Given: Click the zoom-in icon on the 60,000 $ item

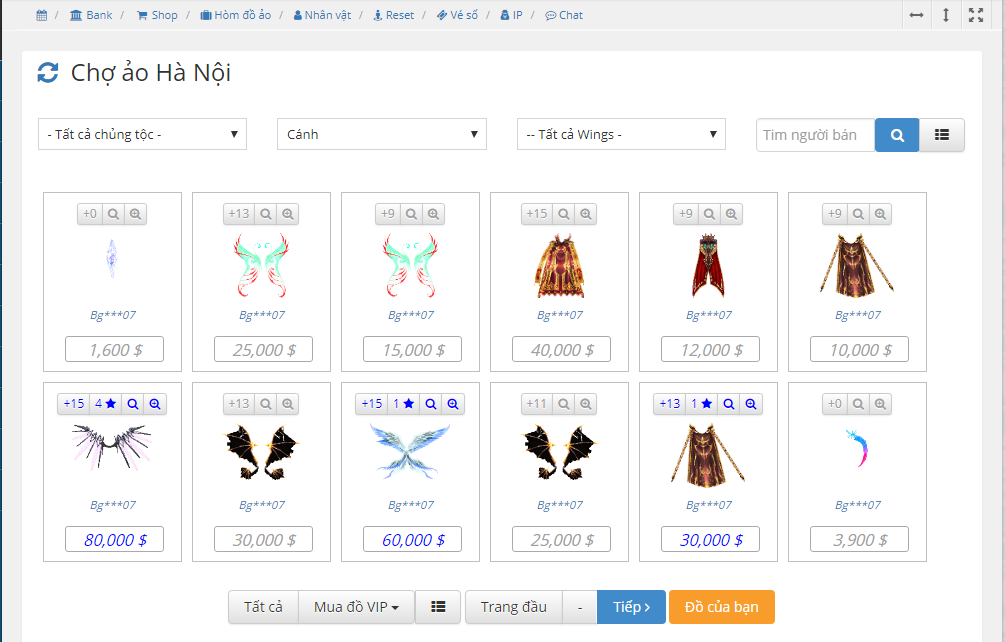Looking at the screenshot, I should (x=453, y=404).
